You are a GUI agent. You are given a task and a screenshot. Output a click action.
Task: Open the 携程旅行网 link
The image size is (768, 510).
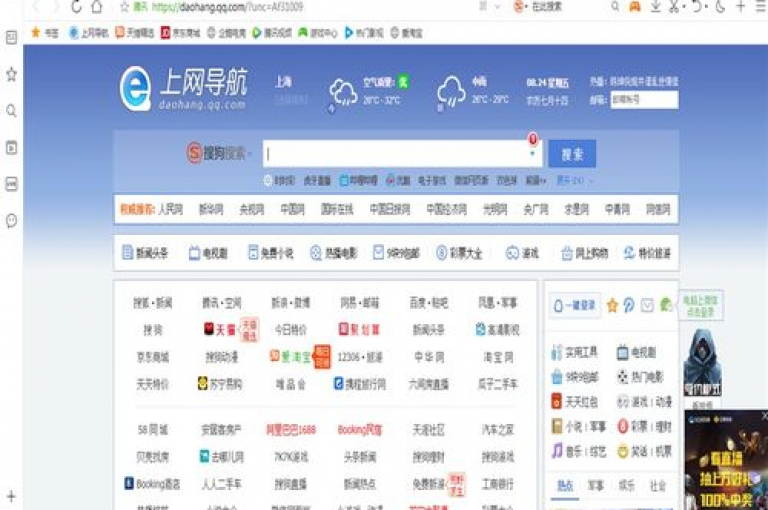(360, 384)
